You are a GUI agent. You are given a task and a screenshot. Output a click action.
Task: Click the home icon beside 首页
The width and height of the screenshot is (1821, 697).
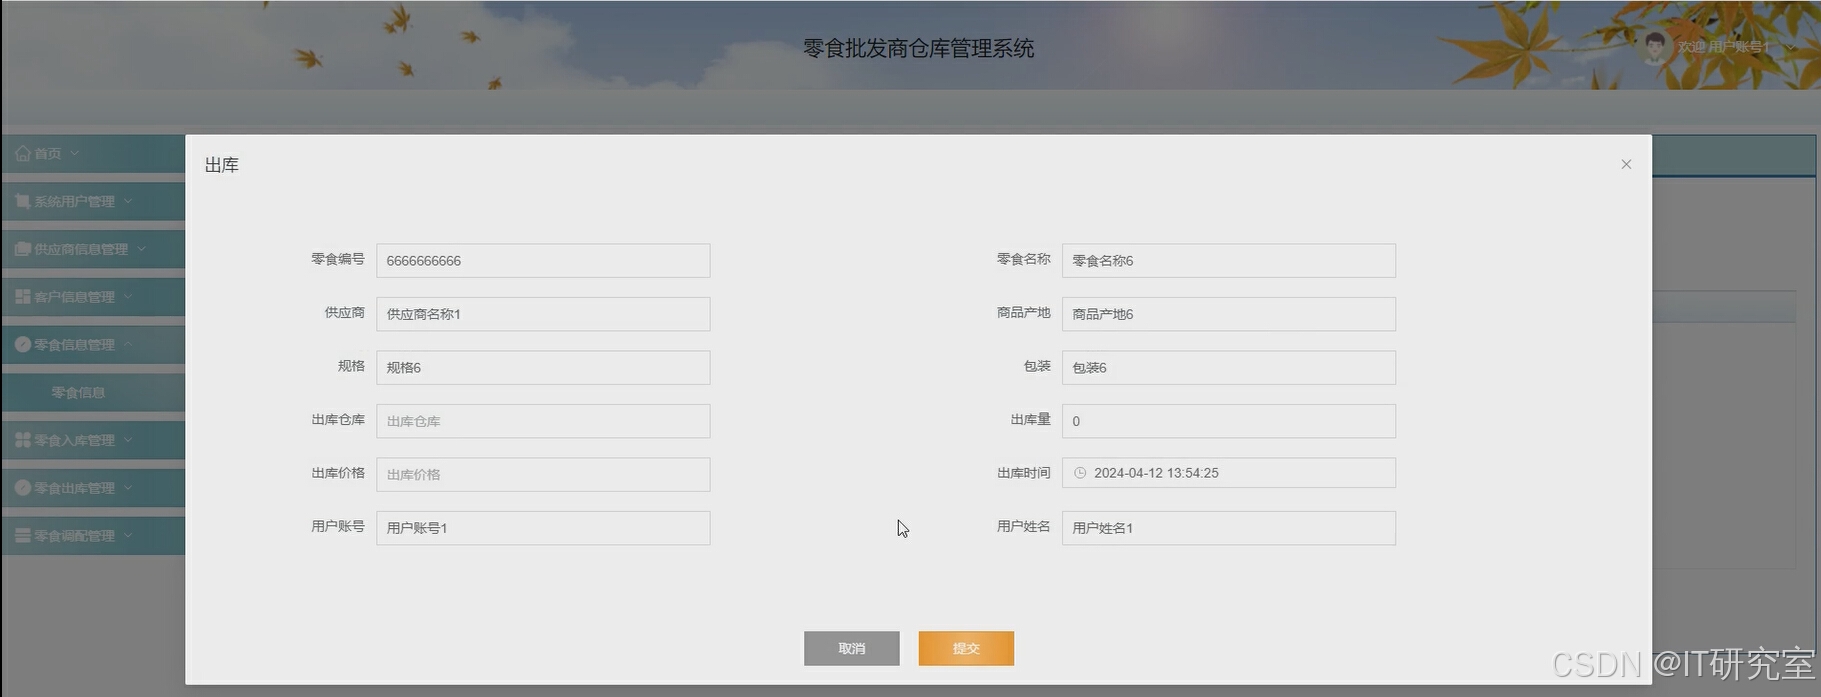click(23, 154)
